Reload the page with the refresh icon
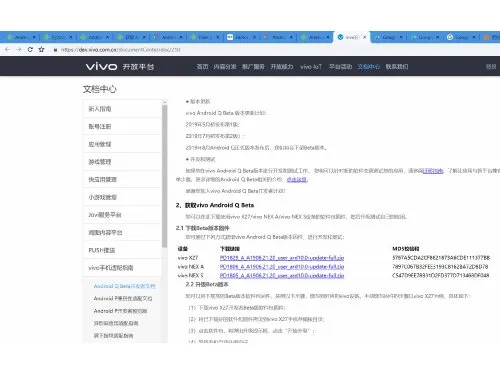Screen dimensions: 500x375 (30, 50)
